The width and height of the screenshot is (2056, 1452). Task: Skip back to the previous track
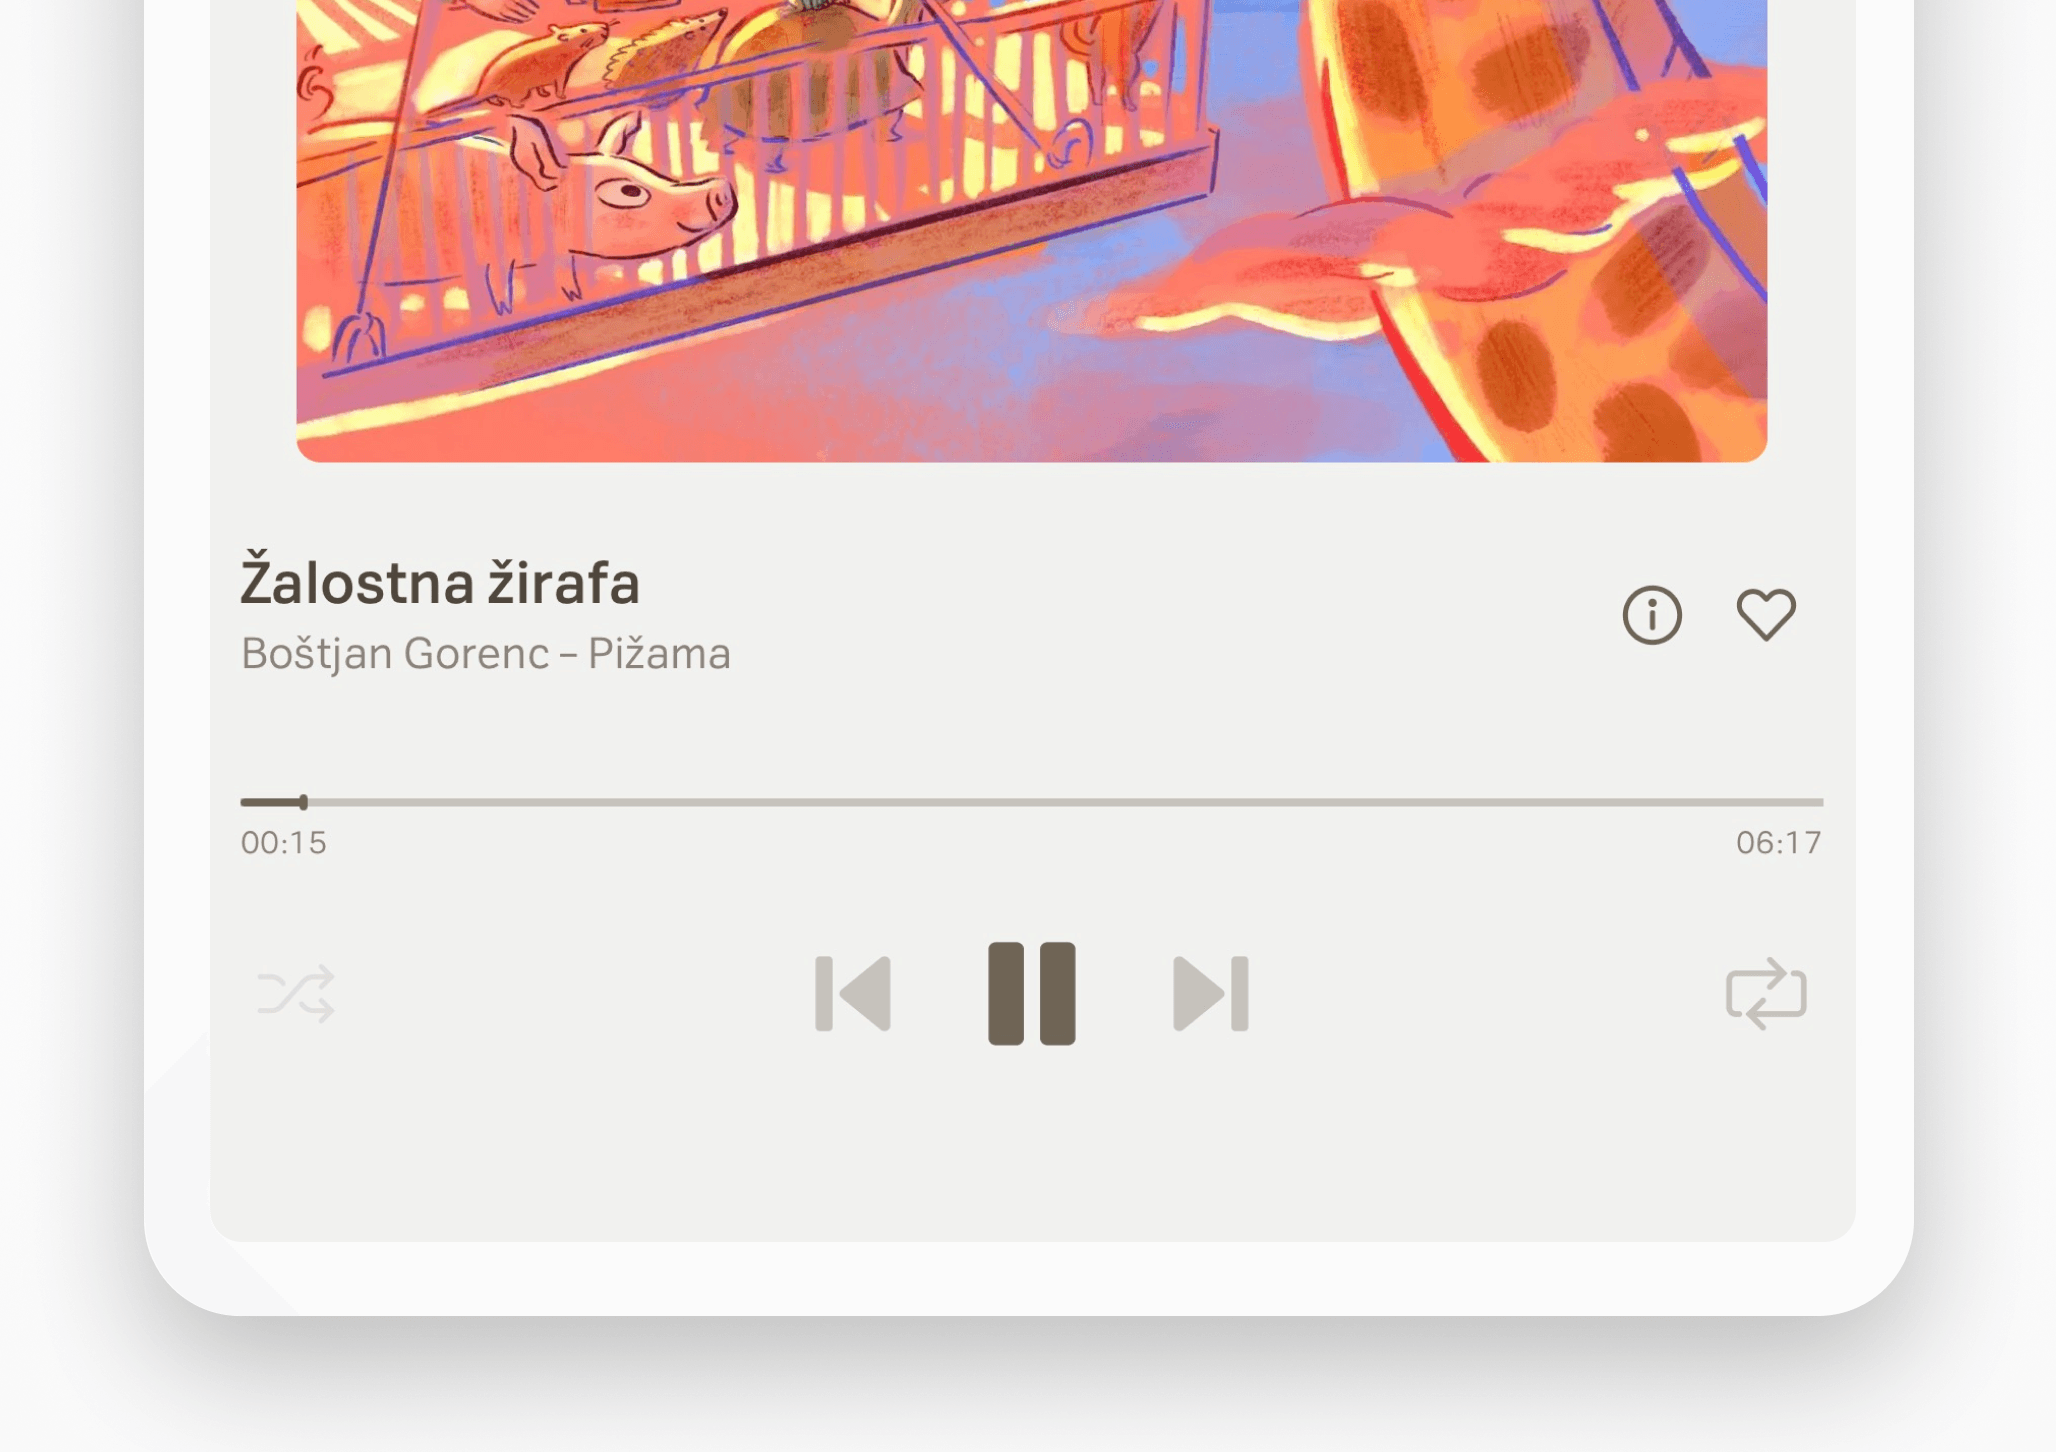(853, 993)
